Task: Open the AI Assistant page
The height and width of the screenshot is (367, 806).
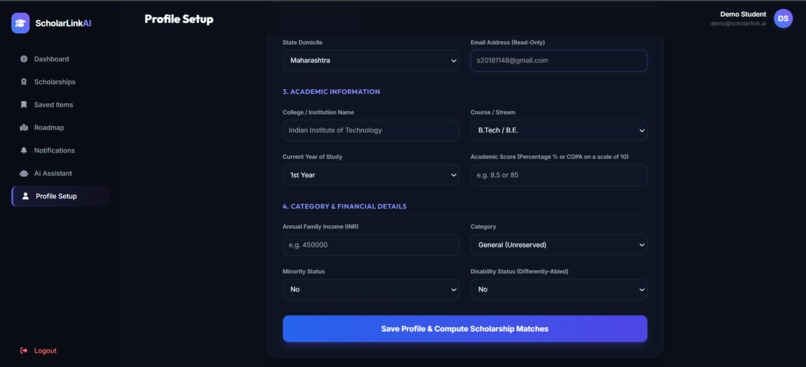Action: coord(61,173)
